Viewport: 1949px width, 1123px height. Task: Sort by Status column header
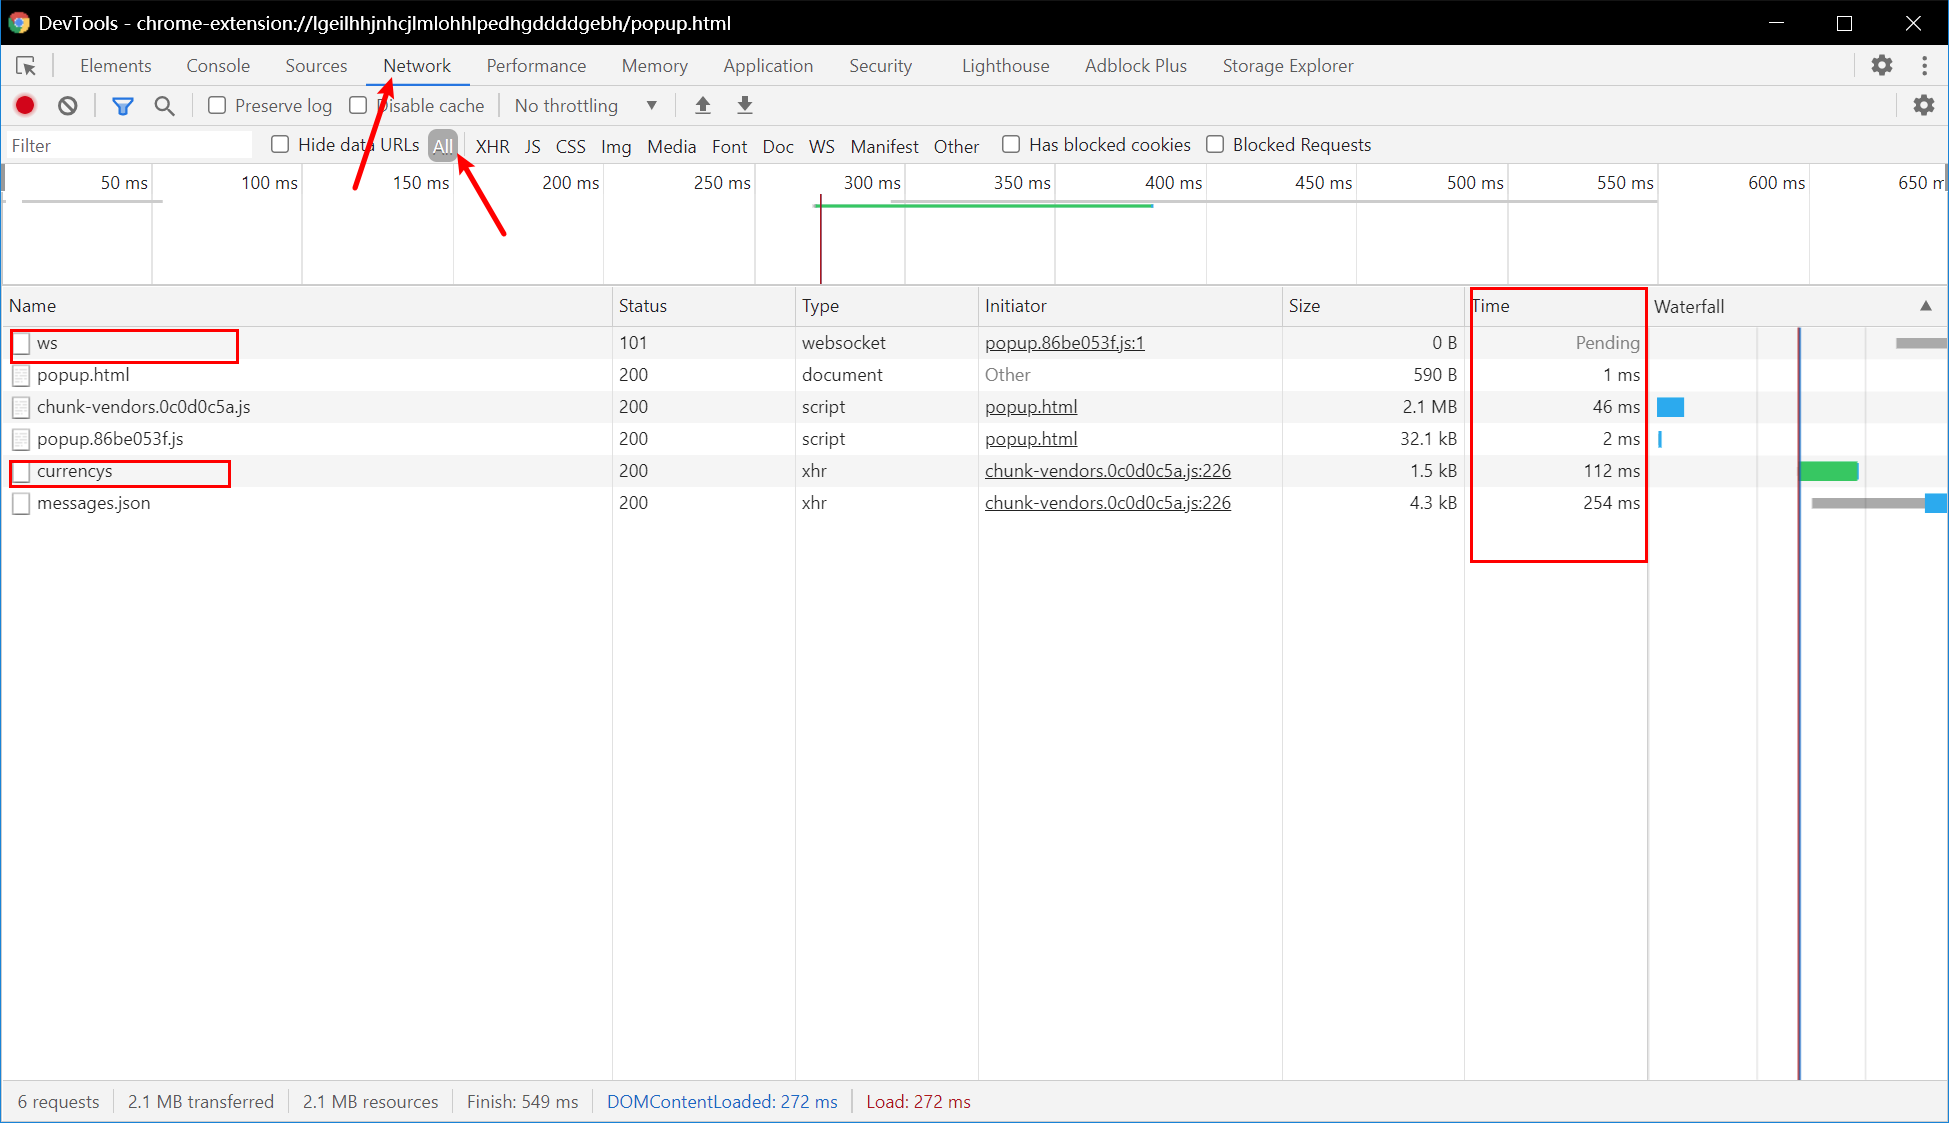pyautogui.click(x=703, y=306)
